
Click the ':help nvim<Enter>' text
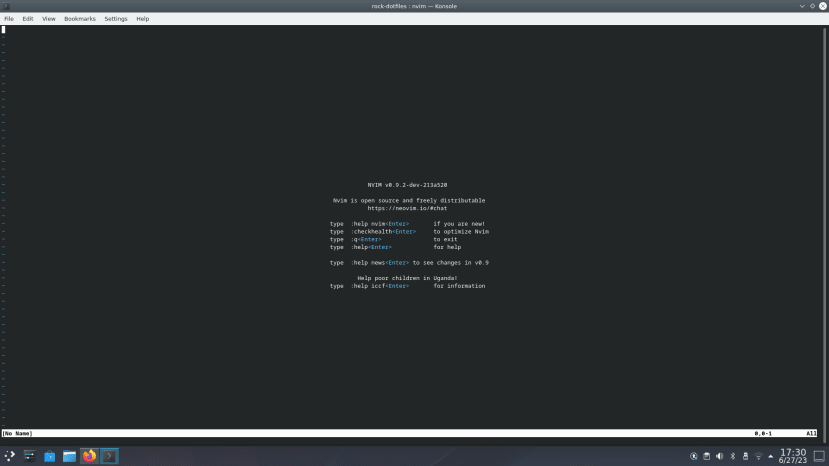380,224
